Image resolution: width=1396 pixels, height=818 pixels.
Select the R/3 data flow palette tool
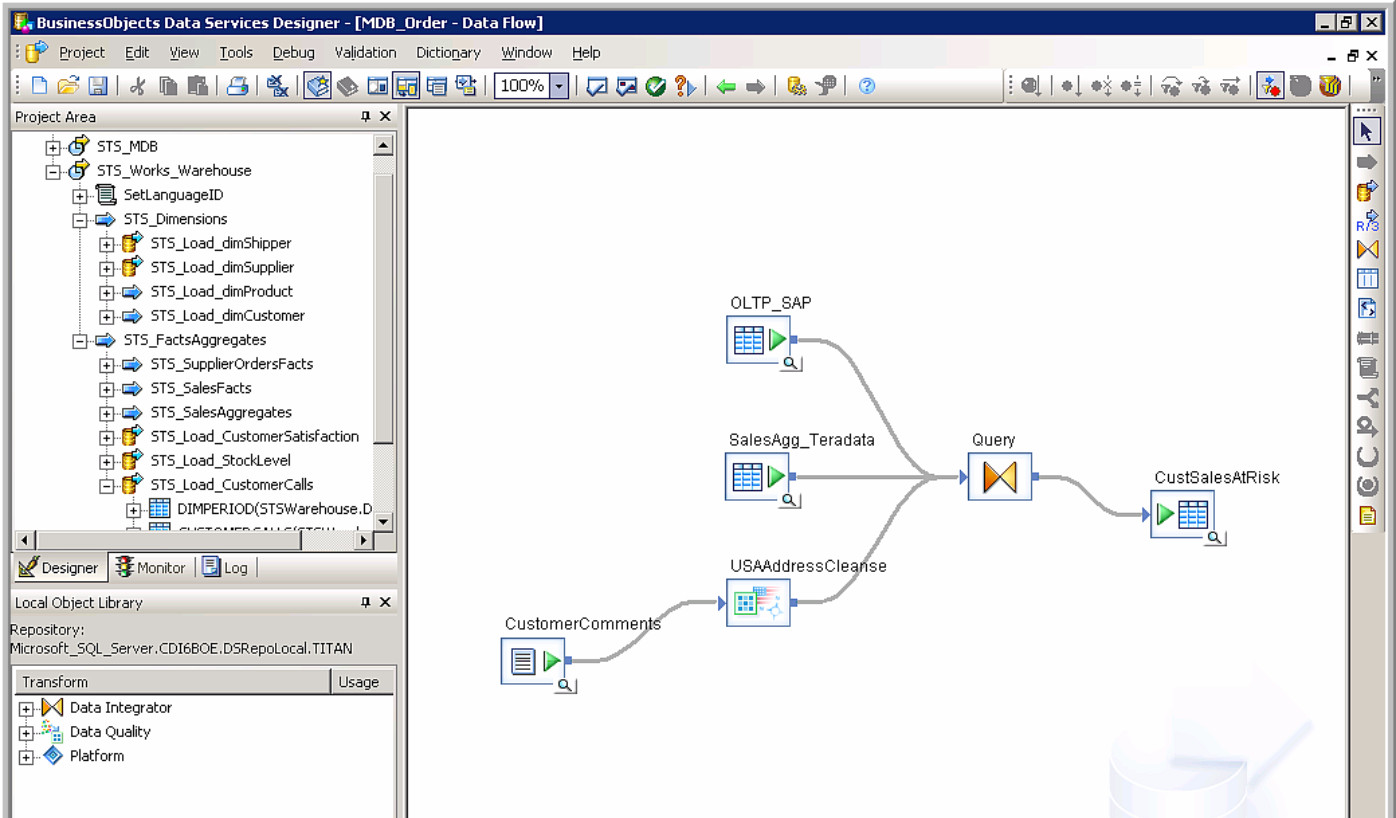[1367, 220]
